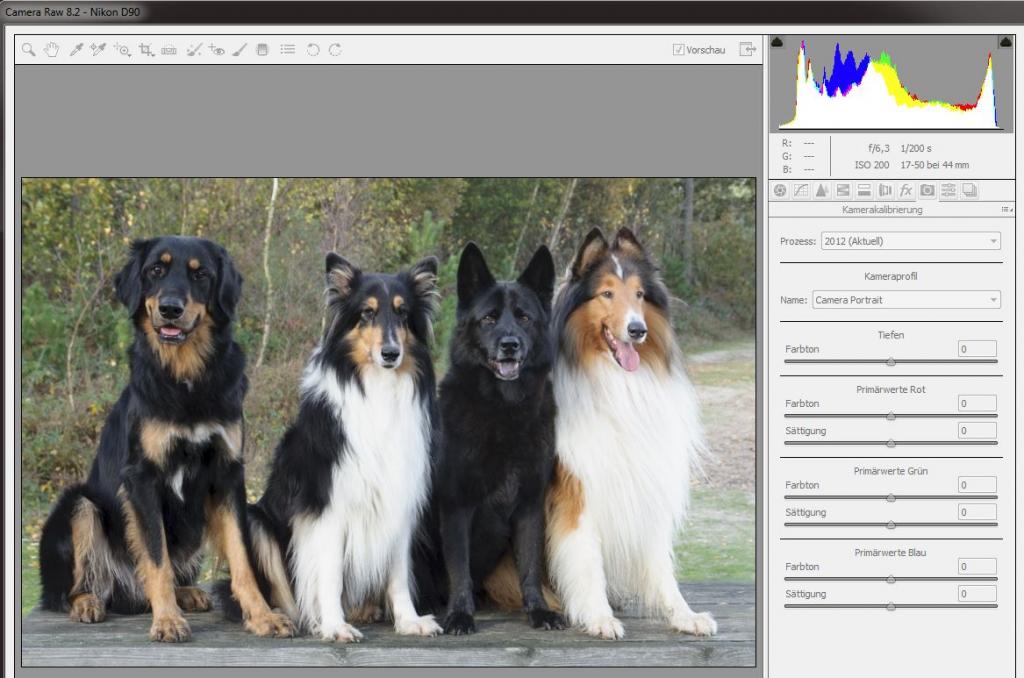Click the Tiefen Farbton slider

(891, 361)
